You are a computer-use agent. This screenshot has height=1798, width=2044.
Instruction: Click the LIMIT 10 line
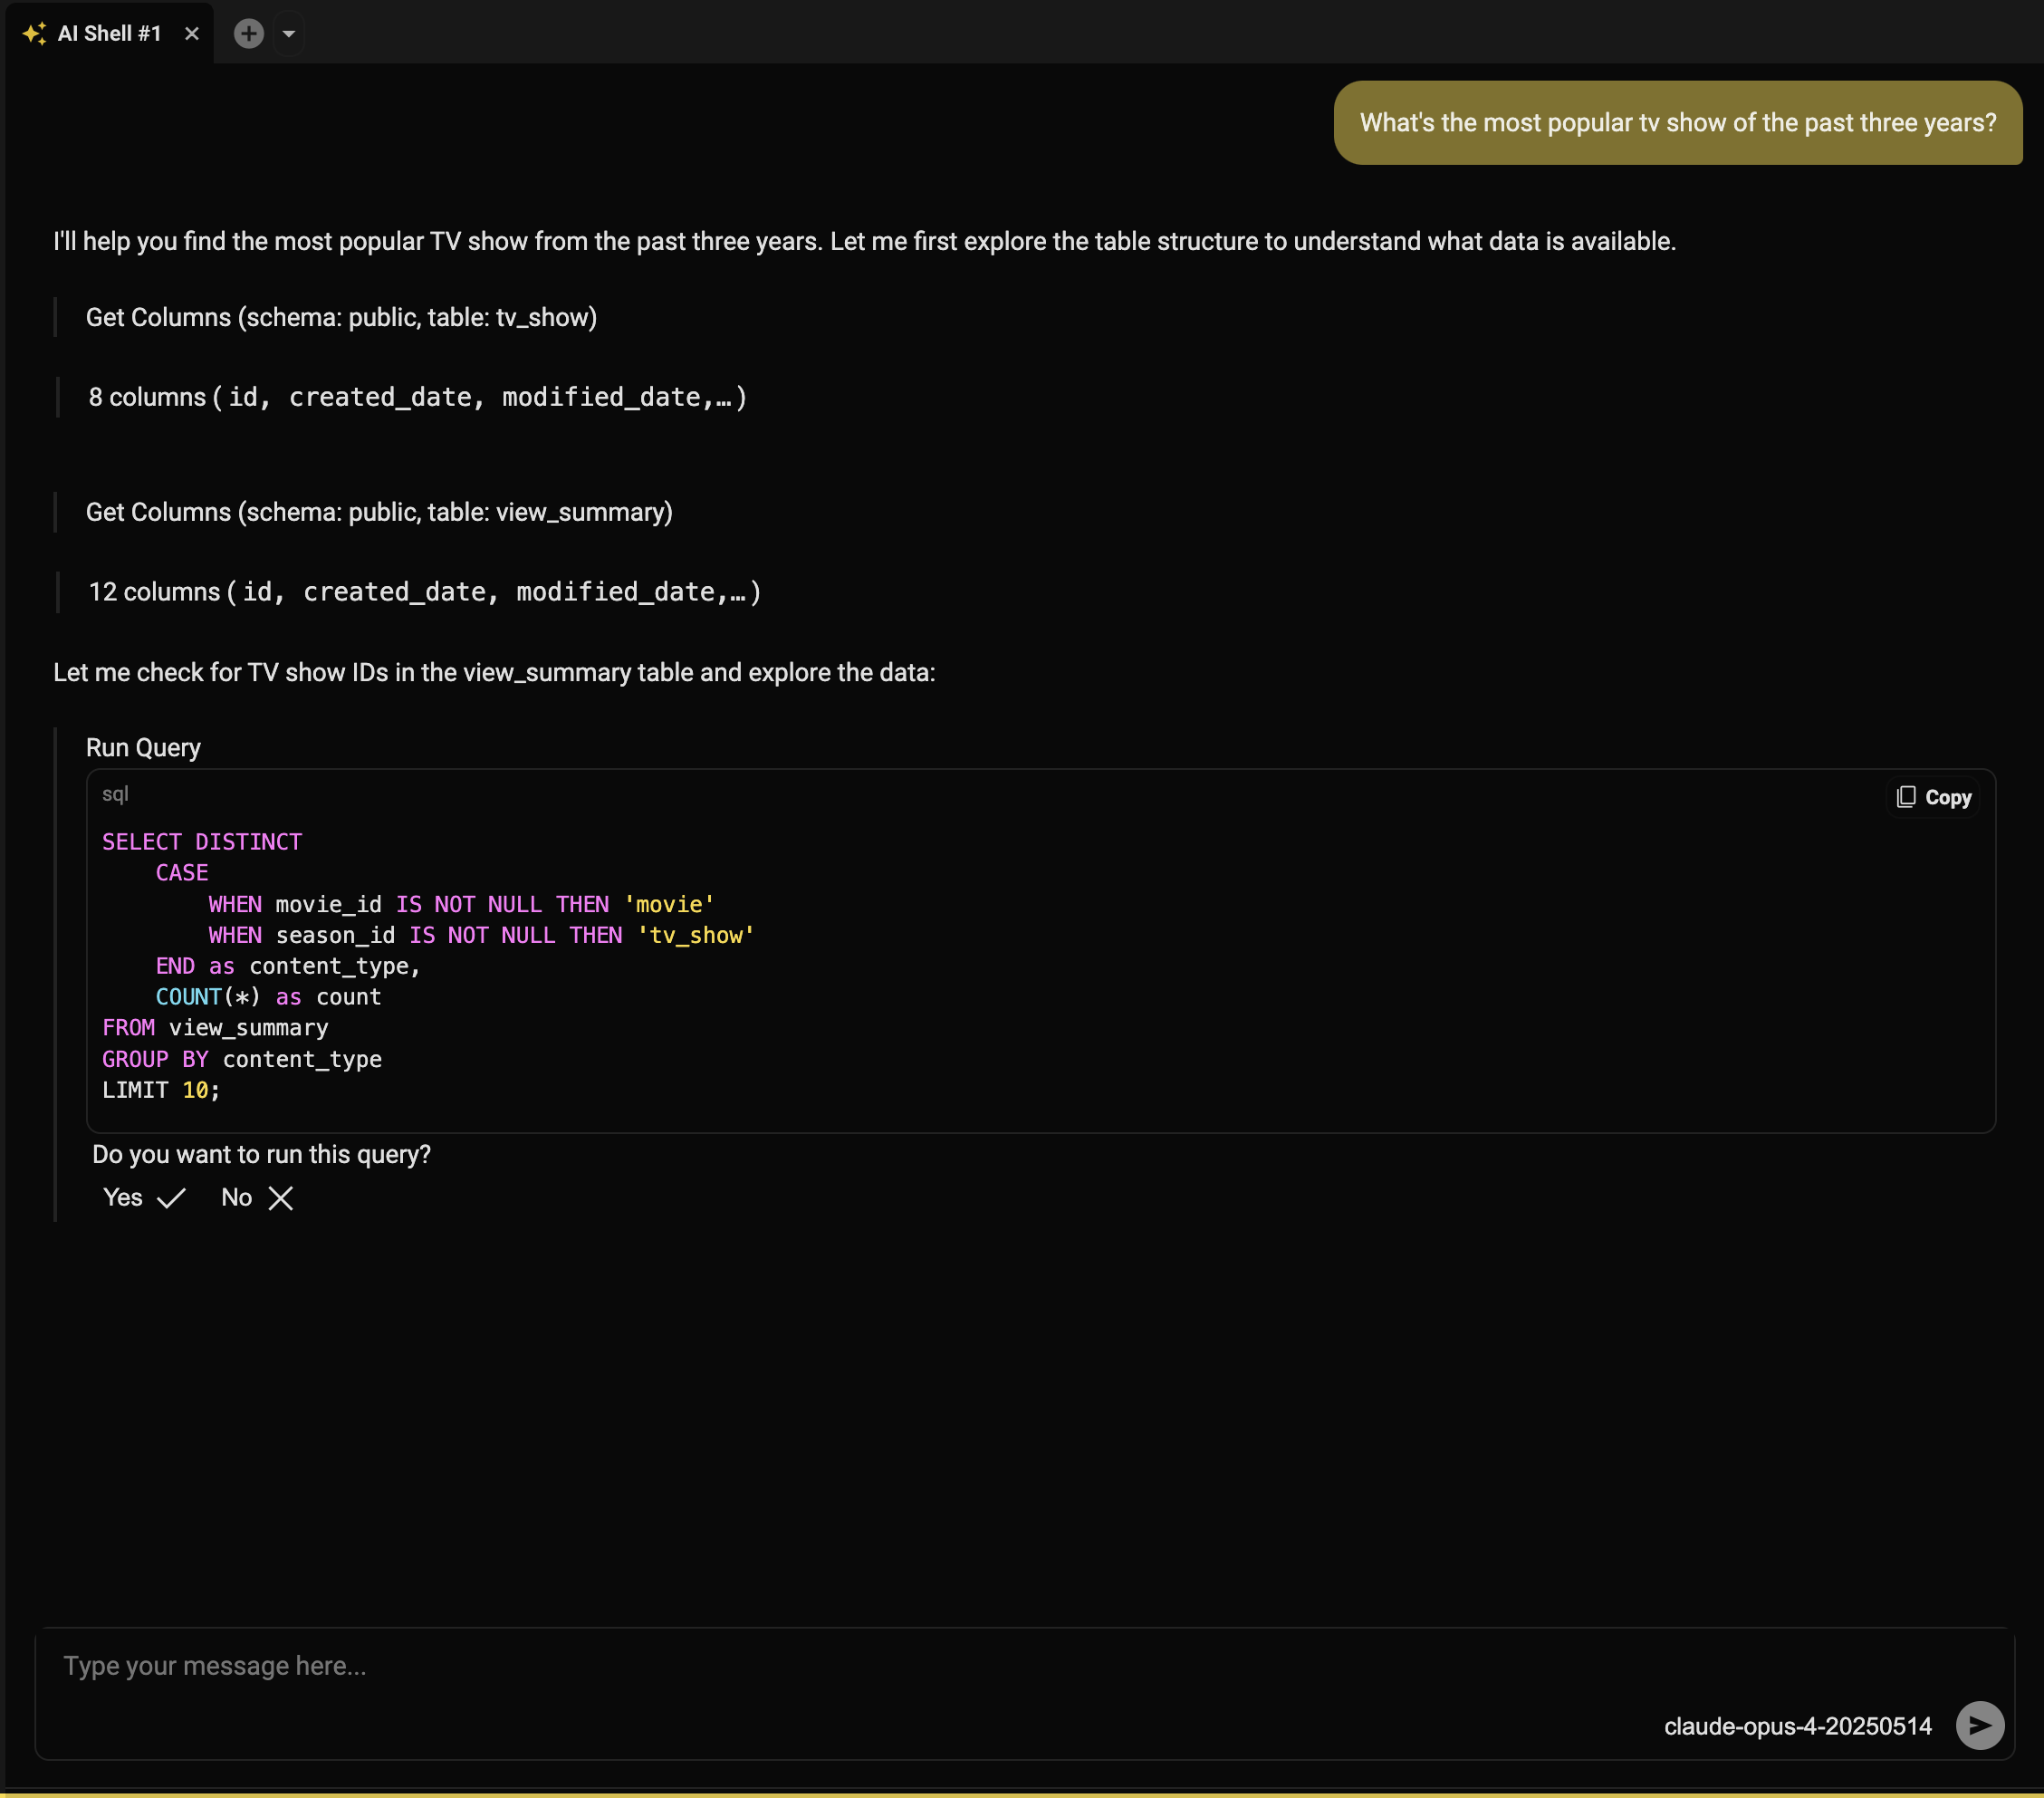click(161, 1090)
